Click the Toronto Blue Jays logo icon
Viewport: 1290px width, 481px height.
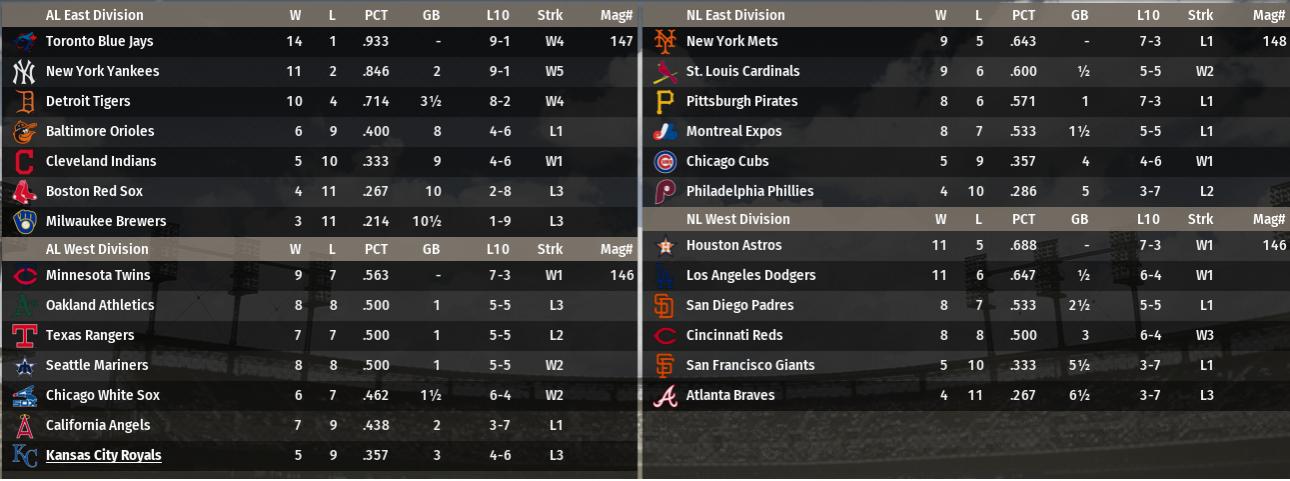[24, 42]
